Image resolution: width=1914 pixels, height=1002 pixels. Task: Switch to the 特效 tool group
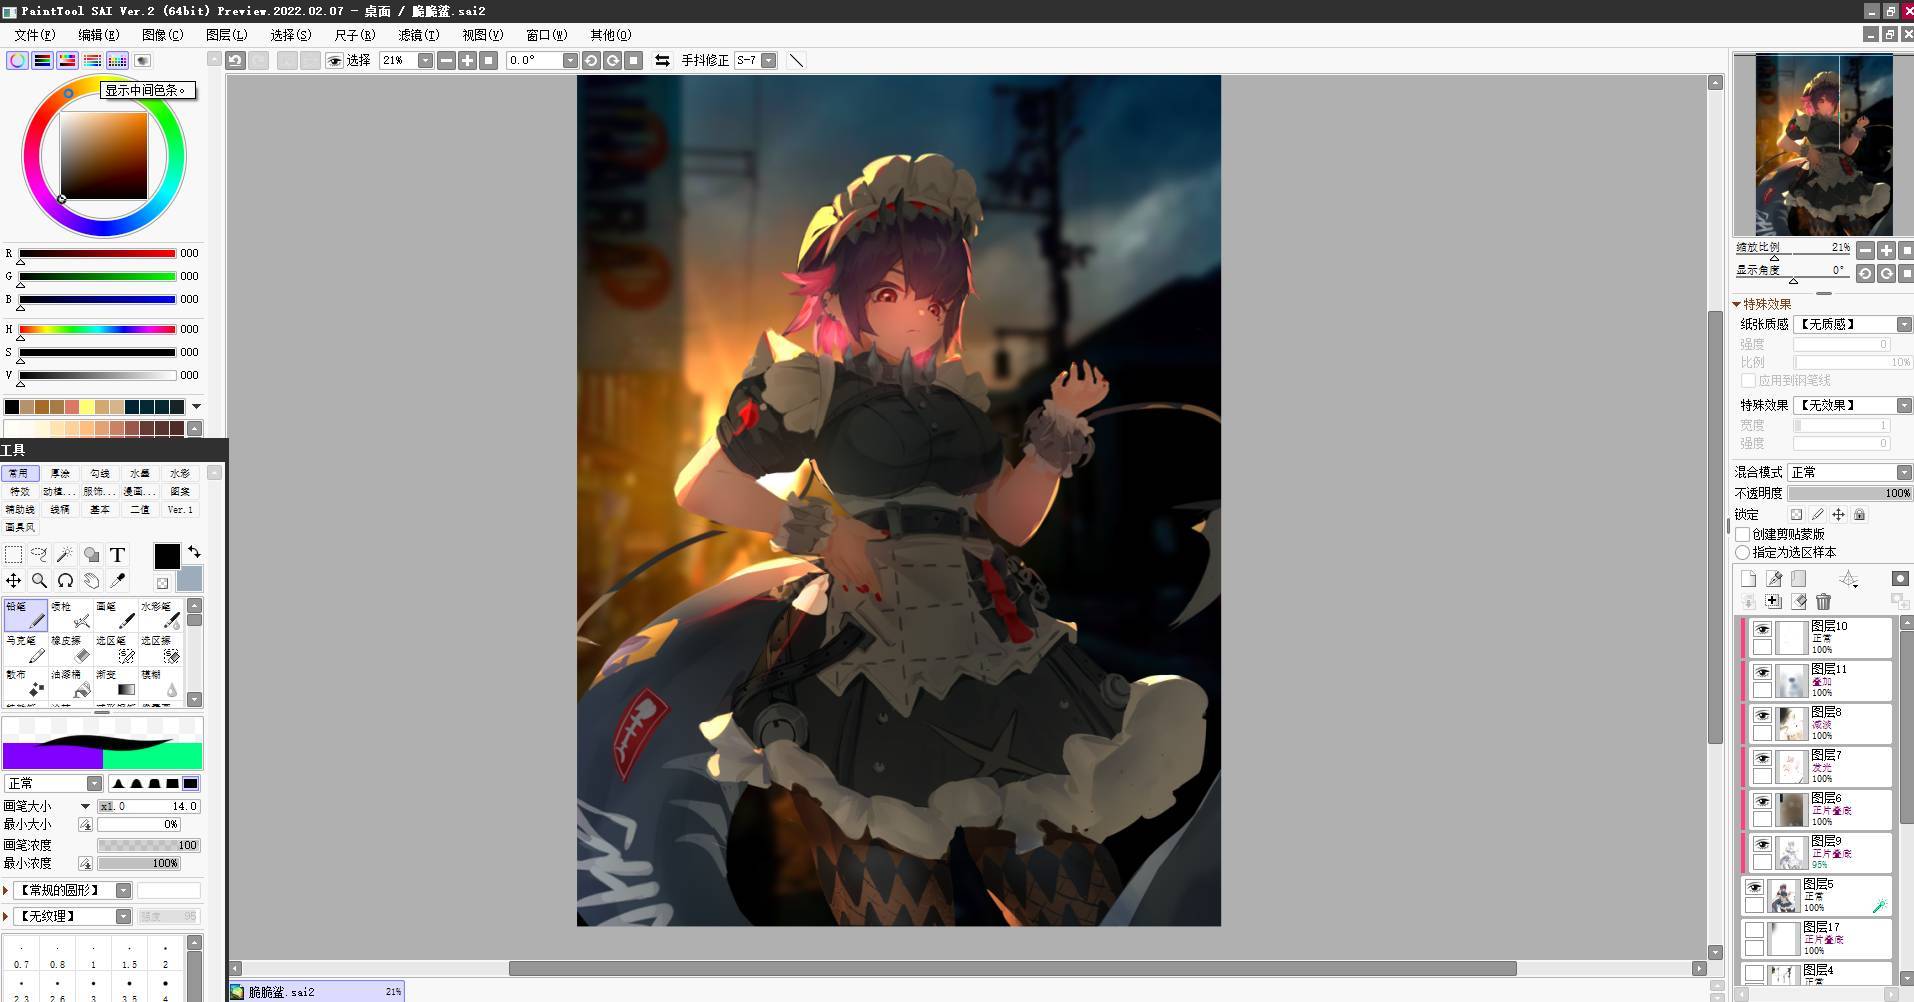point(20,491)
